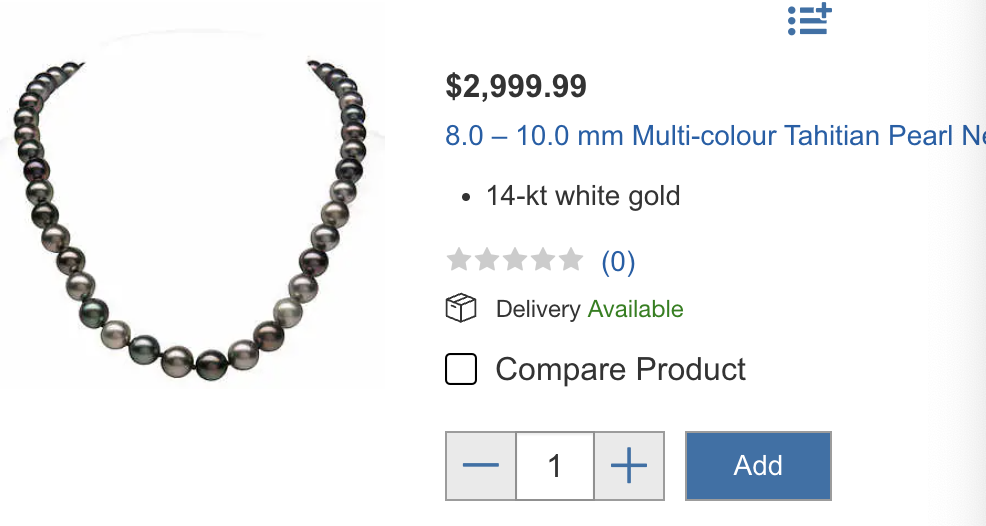Click the quantity input field
The height and width of the screenshot is (526, 986).
click(555, 466)
